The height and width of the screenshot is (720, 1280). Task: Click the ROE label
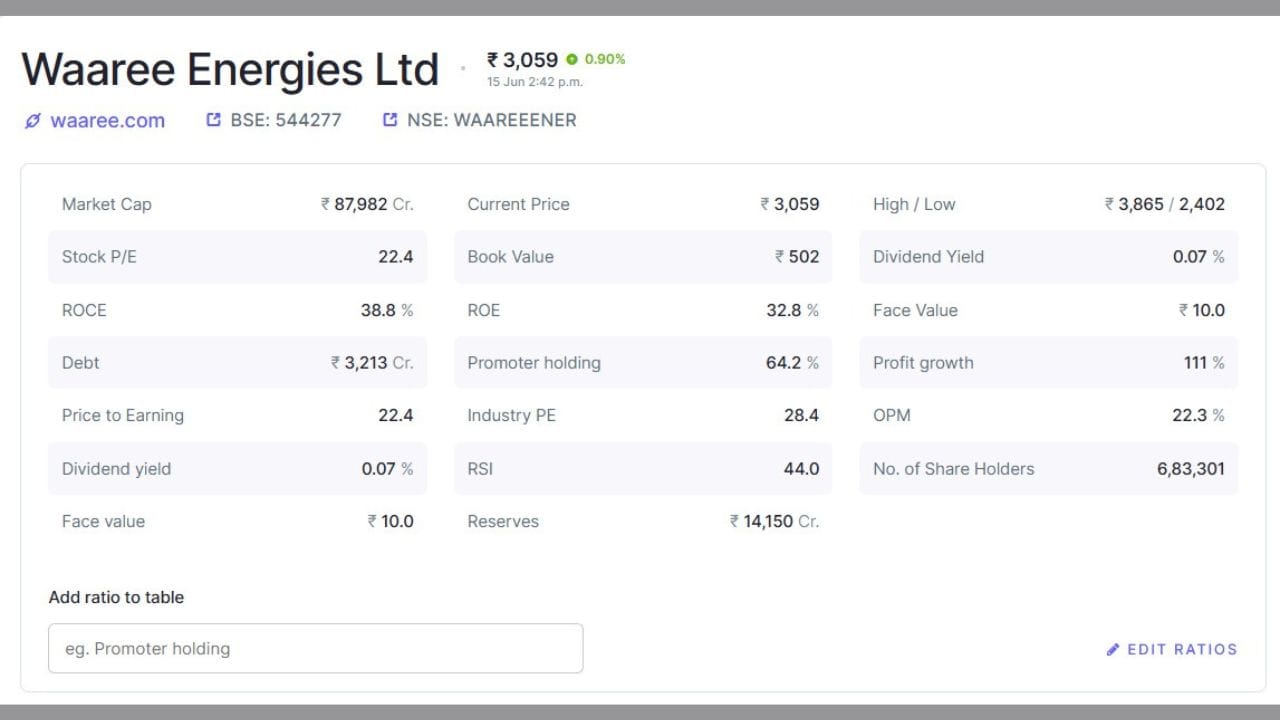point(483,310)
